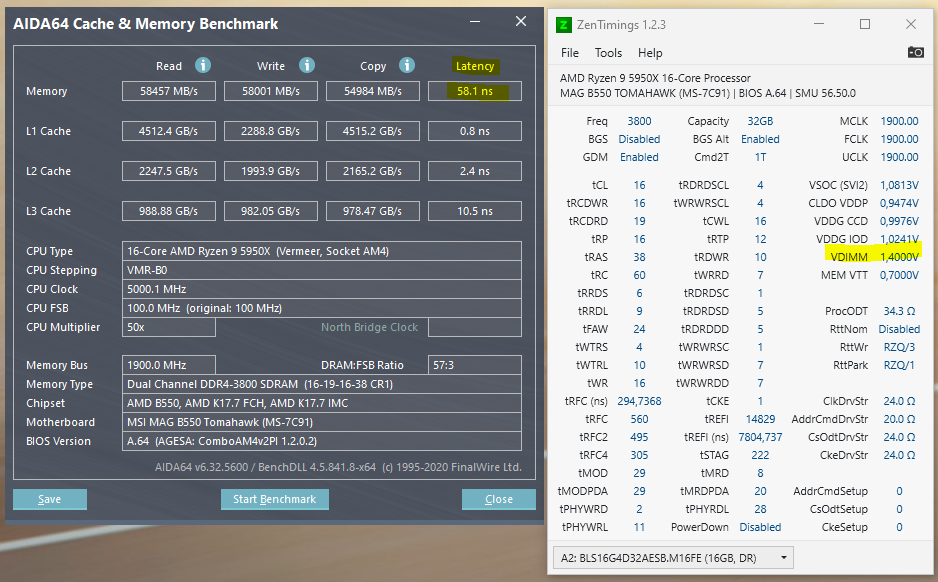Click the tRFC value 560
938x582 pixels.
(639, 419)
